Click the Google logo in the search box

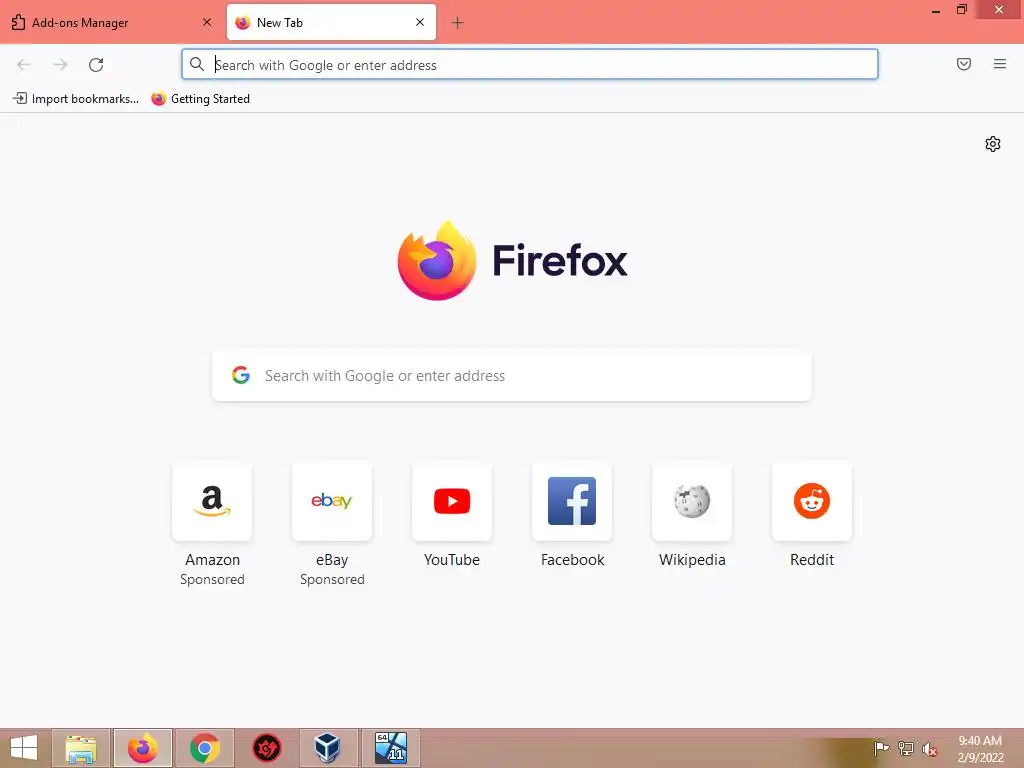tap(241, 375)
